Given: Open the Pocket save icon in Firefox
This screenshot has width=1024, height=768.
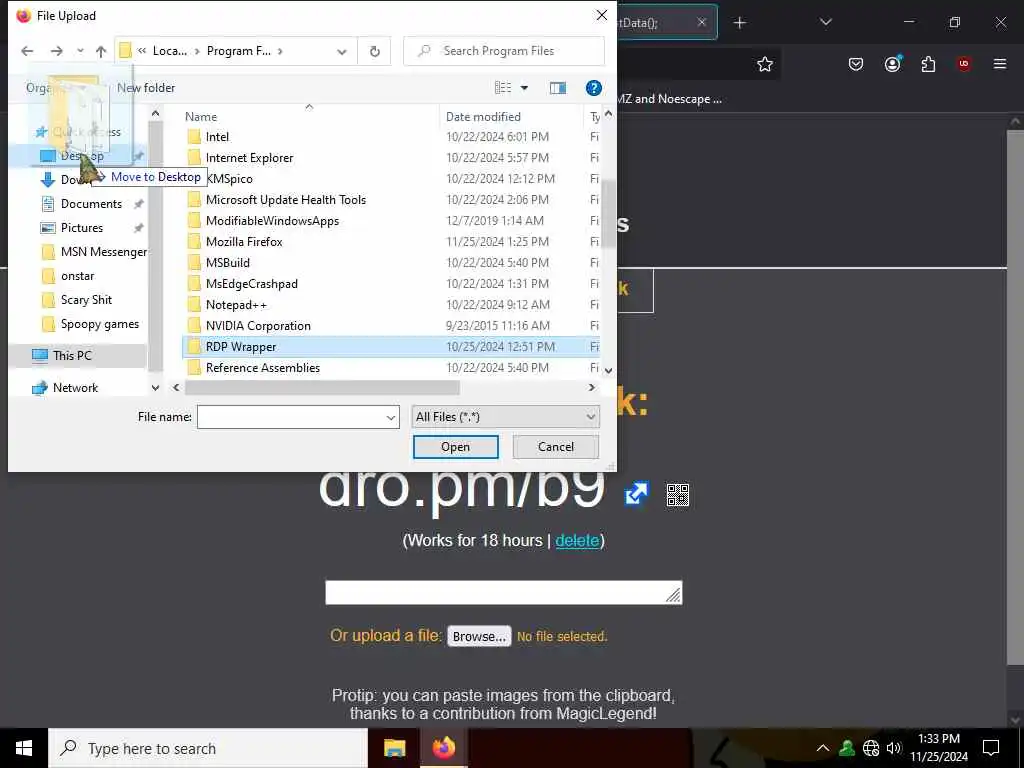Looking at the screenshot, I should tap(856, 64).
